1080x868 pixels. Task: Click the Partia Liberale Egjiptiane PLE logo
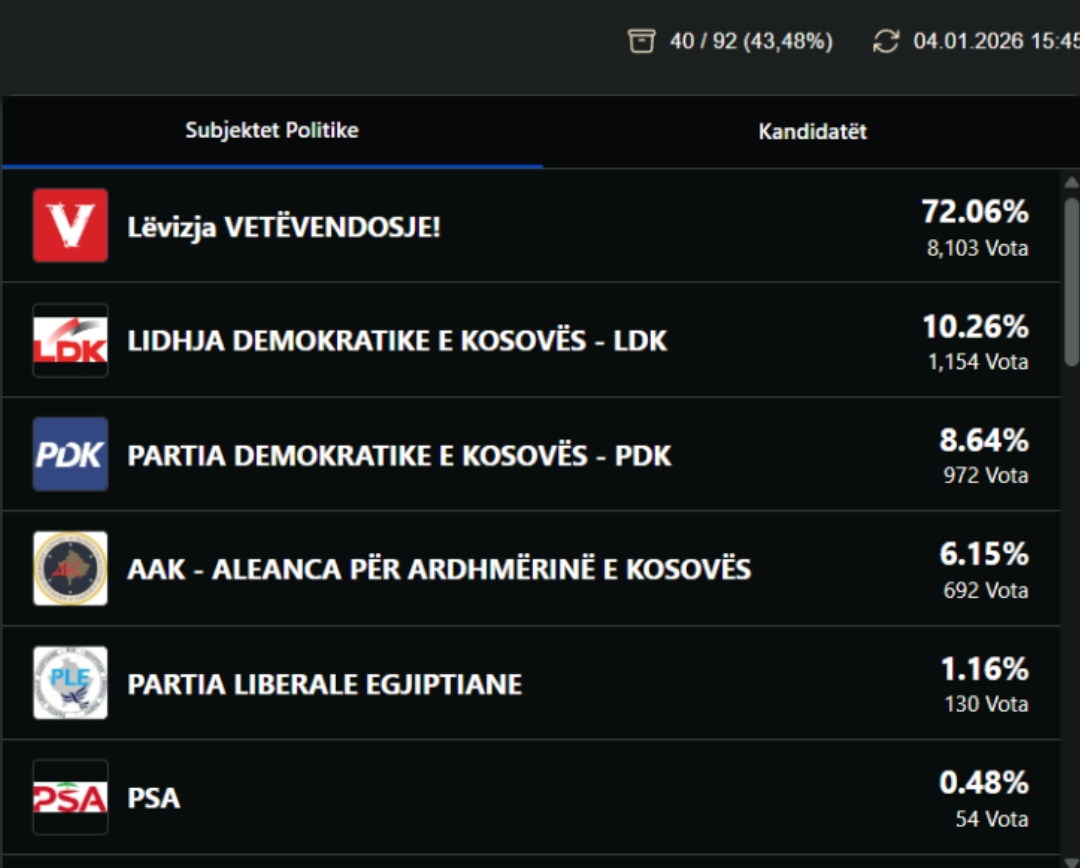70,683
